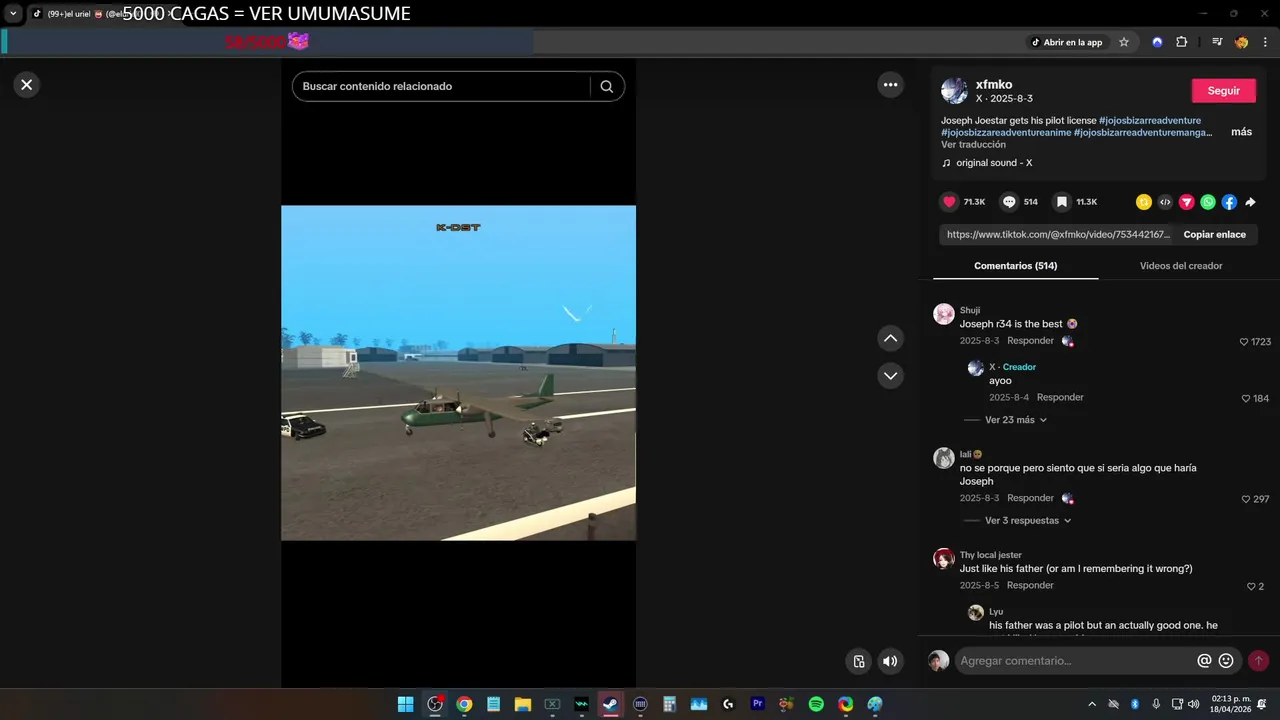Insert mention with @ icon

click(1204, 661)
